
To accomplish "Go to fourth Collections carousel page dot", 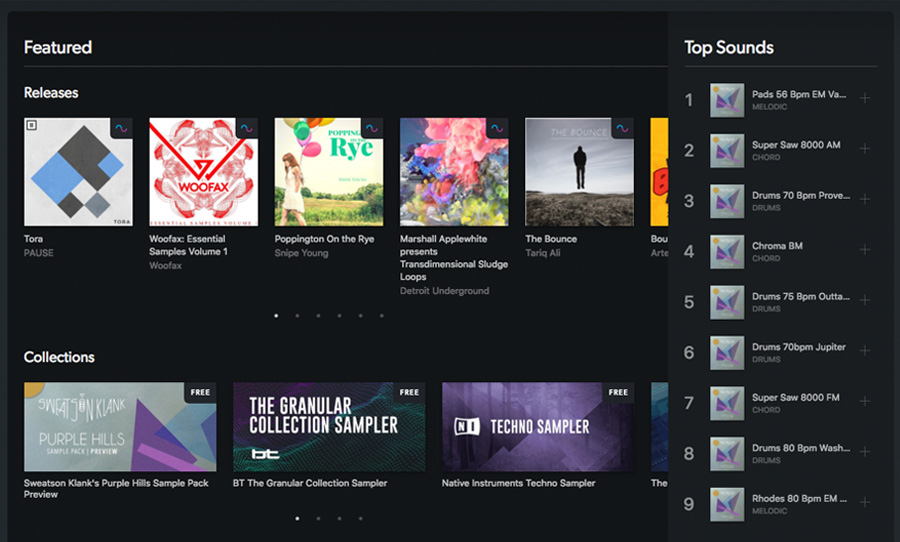I will [360, 518].
